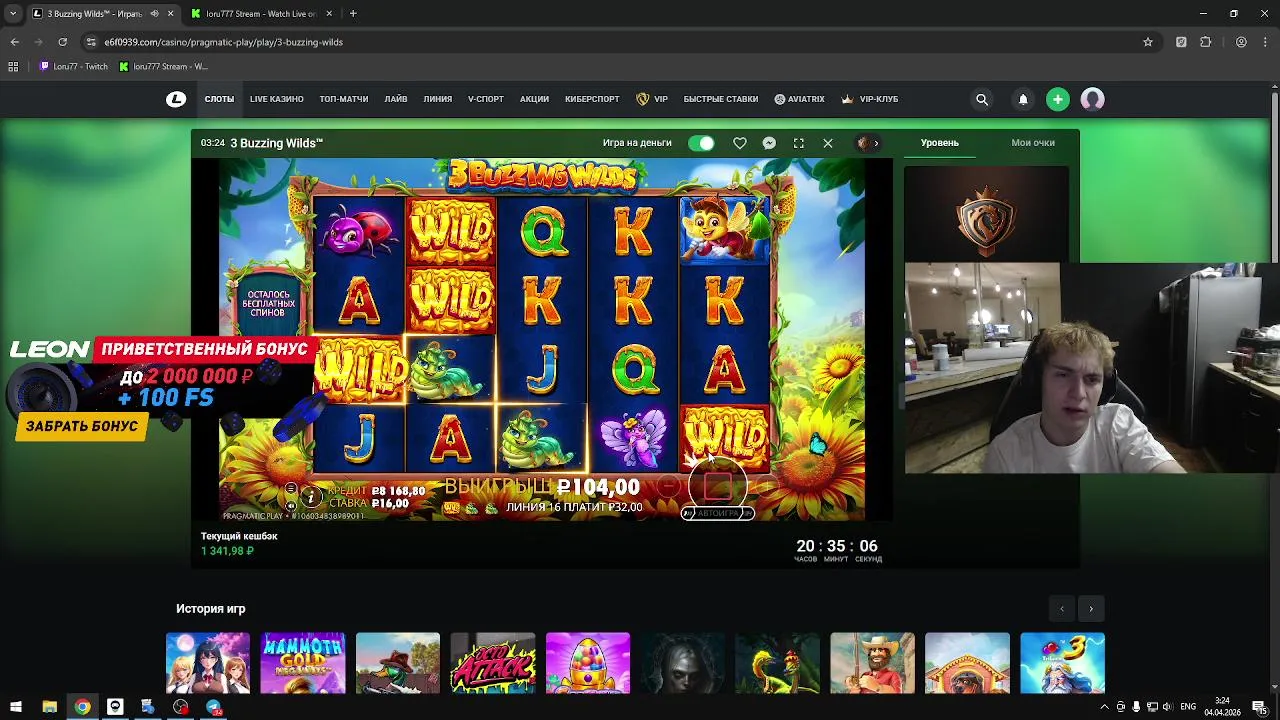Open the 'VIP-КЛУБ' crown link

(869, 99)
